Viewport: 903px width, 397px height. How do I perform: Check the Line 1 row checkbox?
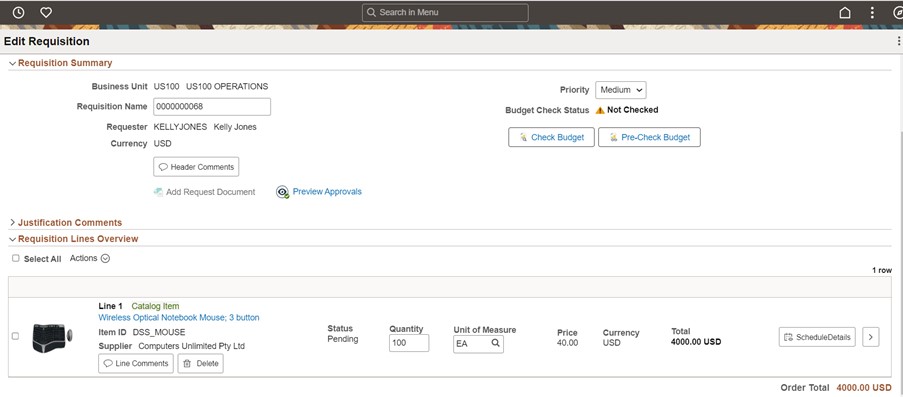click(x=16, y=336)
